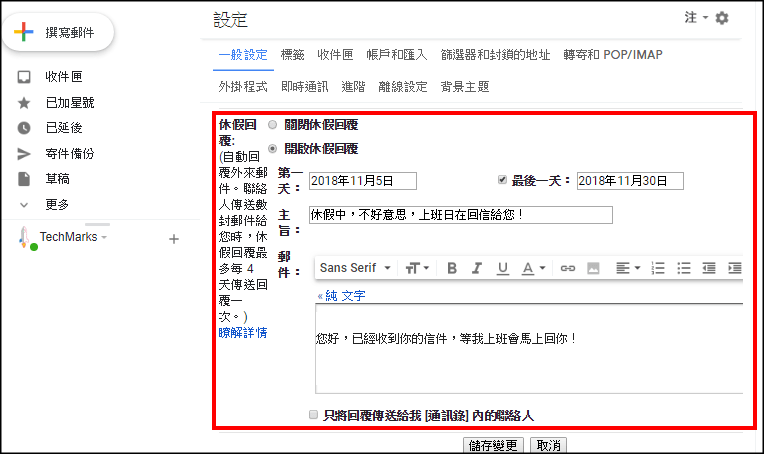Switch to the 離線設定 tab
The height and width of the screenshot is (454, 764).
403,87
